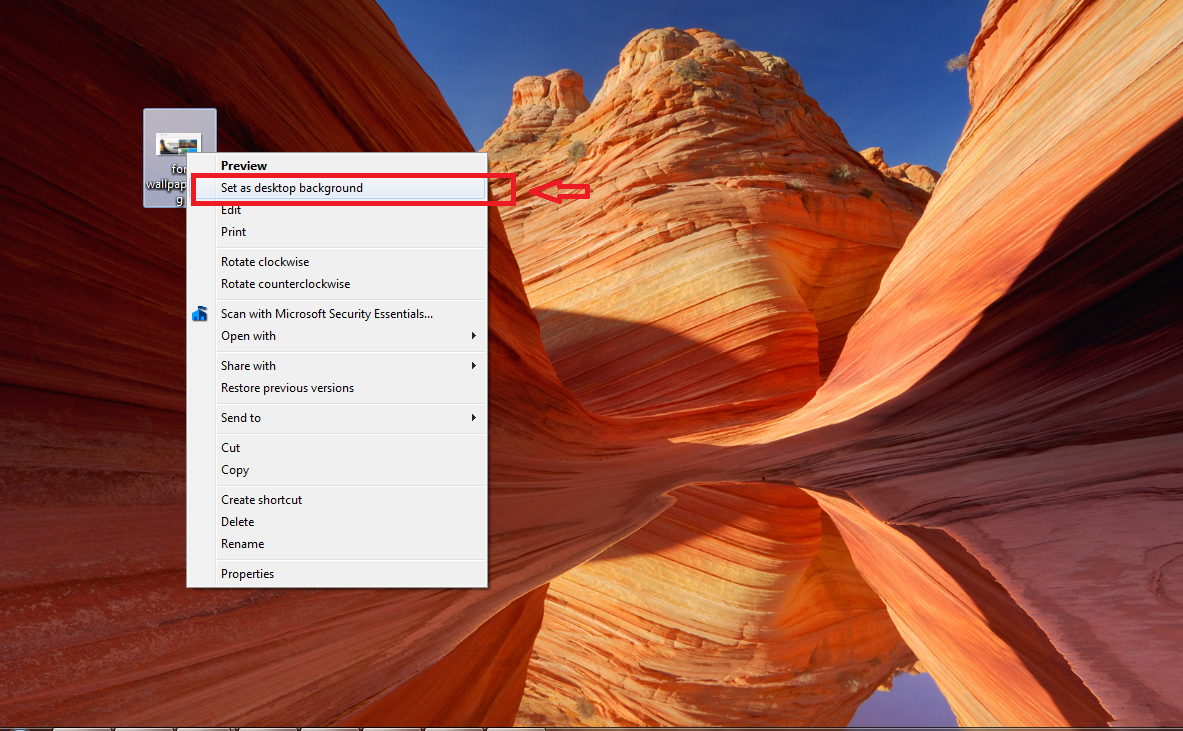Click the Microsoft Security Essentials icon in the menu
1183x731 pixels.
point(199,314)
